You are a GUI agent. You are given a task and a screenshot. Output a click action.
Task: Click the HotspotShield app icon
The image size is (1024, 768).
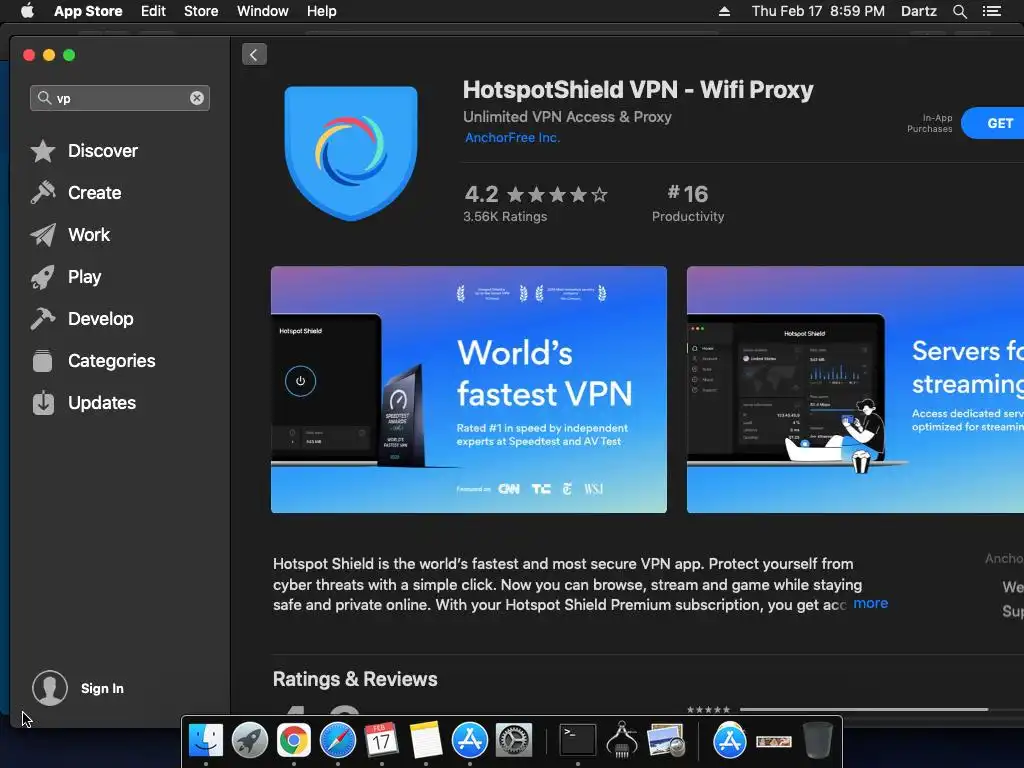pos(351,153)
